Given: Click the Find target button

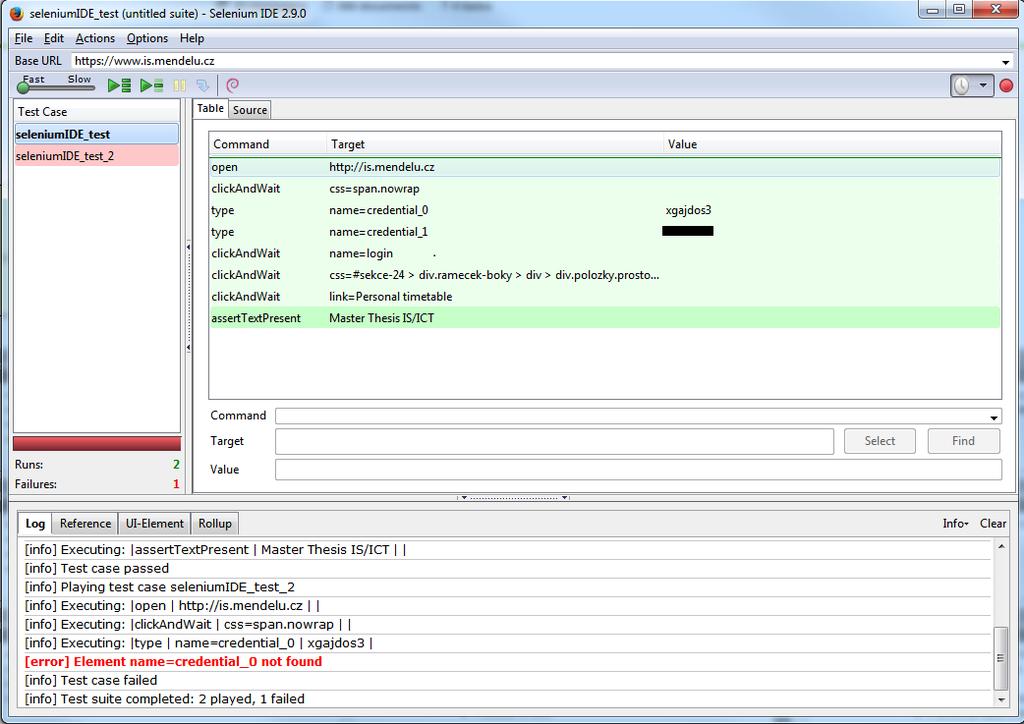Looking at the screenshot, I should tap(963, 441).
